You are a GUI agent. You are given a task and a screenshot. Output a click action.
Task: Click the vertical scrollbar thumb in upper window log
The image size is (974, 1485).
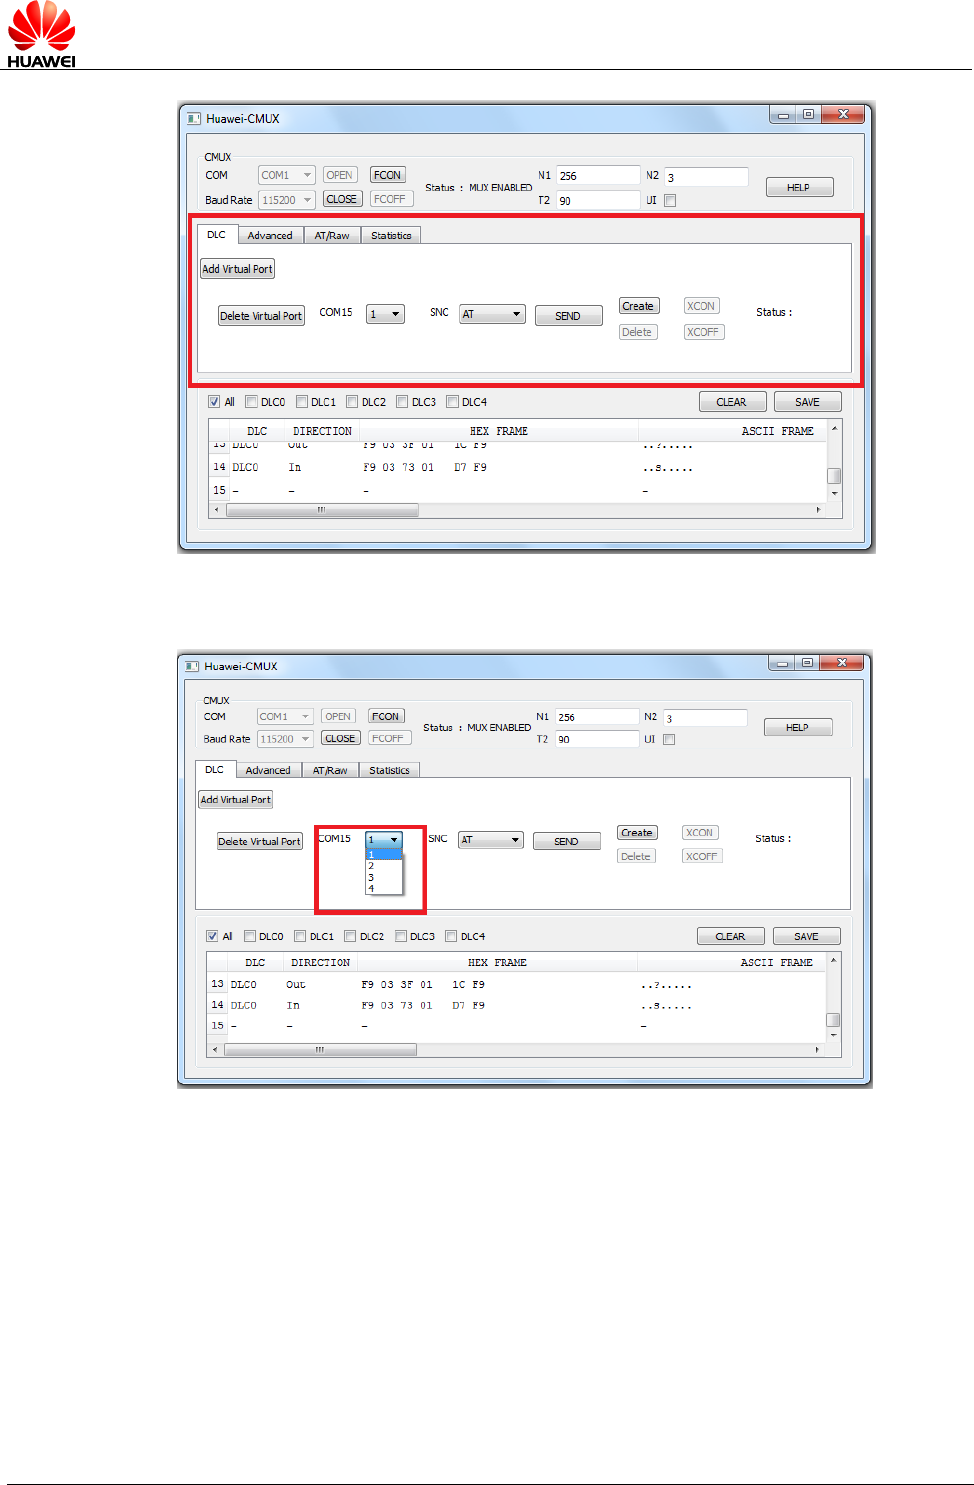pyautogui.click(x=834, y=476)
